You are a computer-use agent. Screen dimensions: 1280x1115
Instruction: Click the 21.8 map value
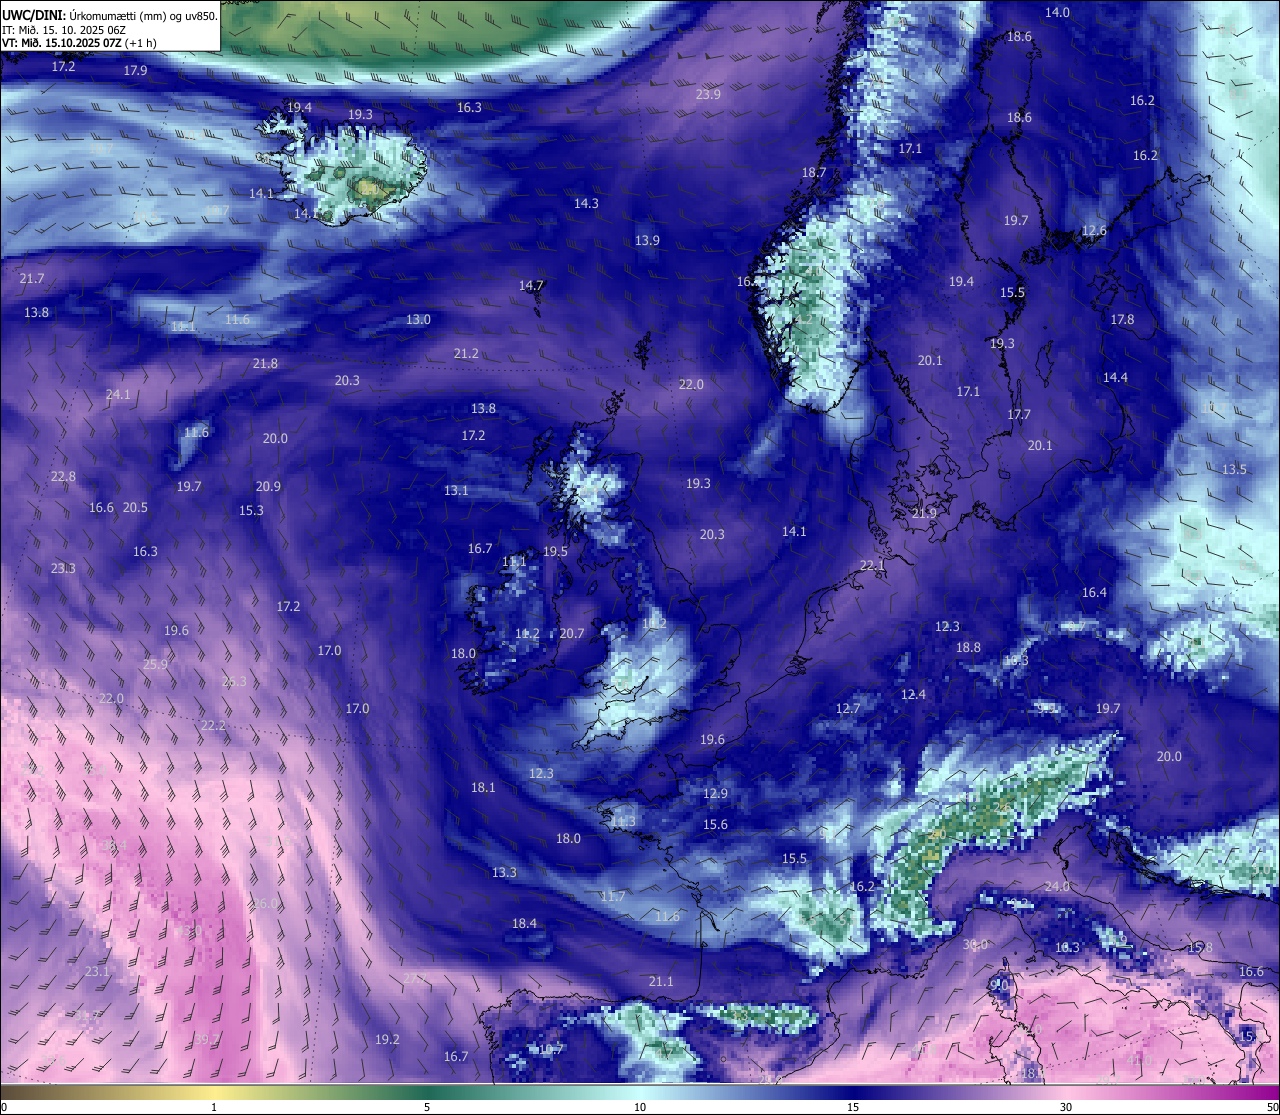tap(265, 363)
